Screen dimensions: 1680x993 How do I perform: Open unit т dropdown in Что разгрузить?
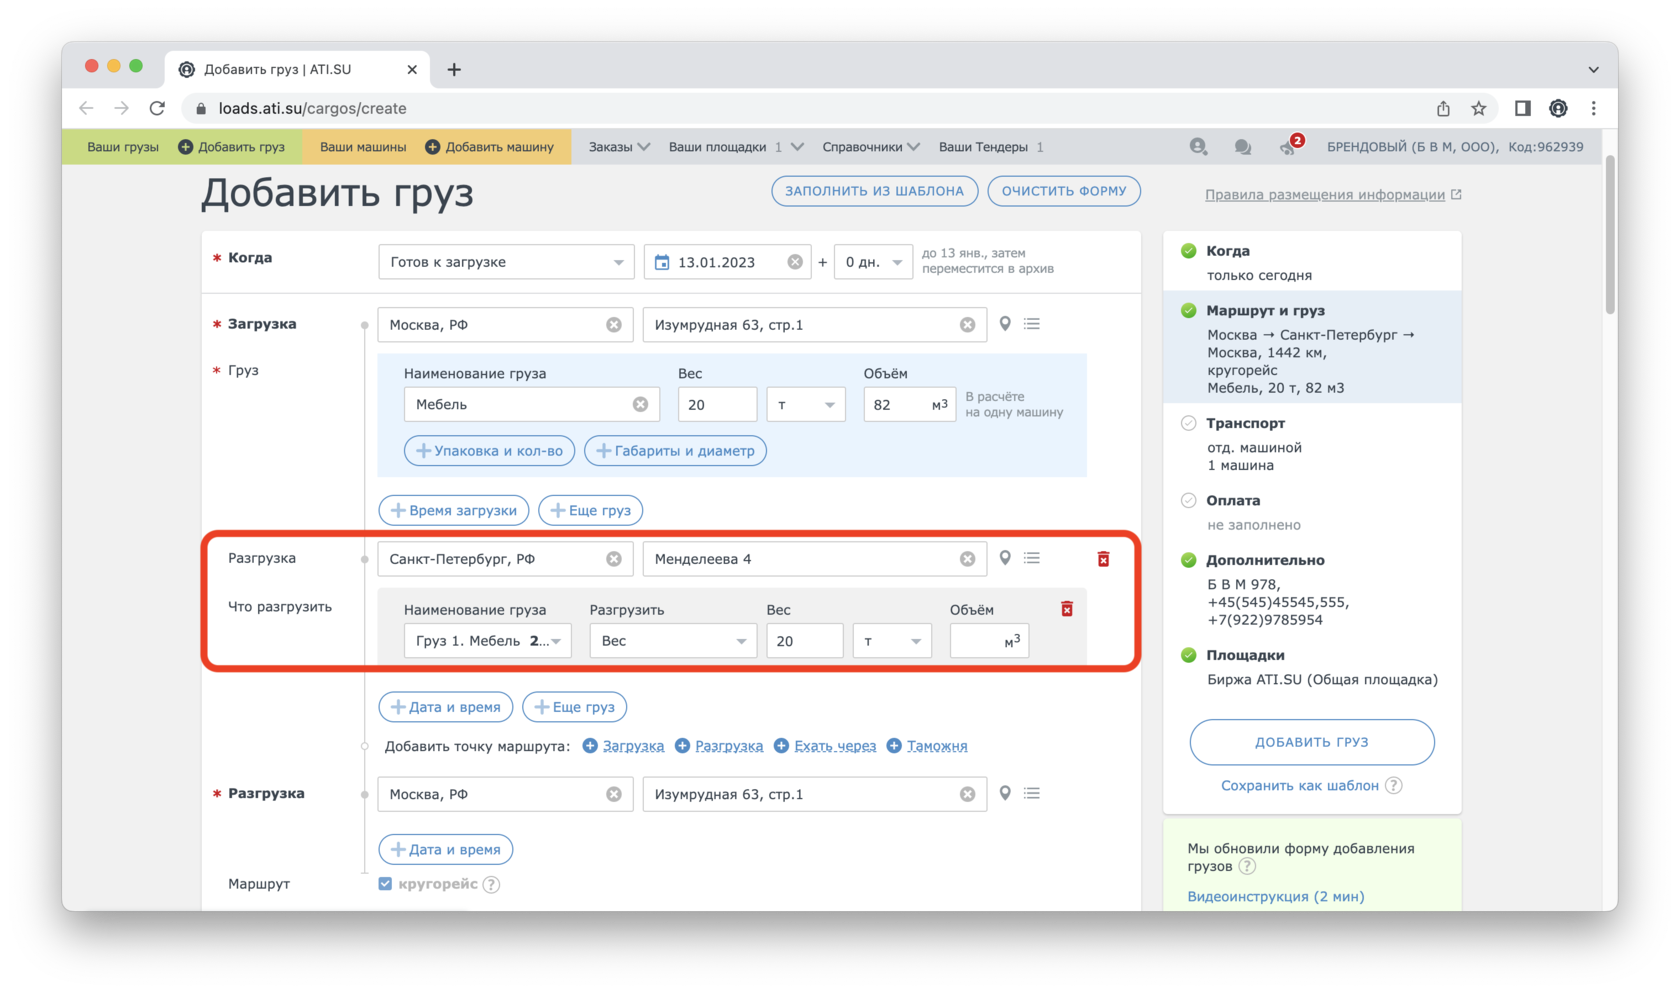pos(892,641)
